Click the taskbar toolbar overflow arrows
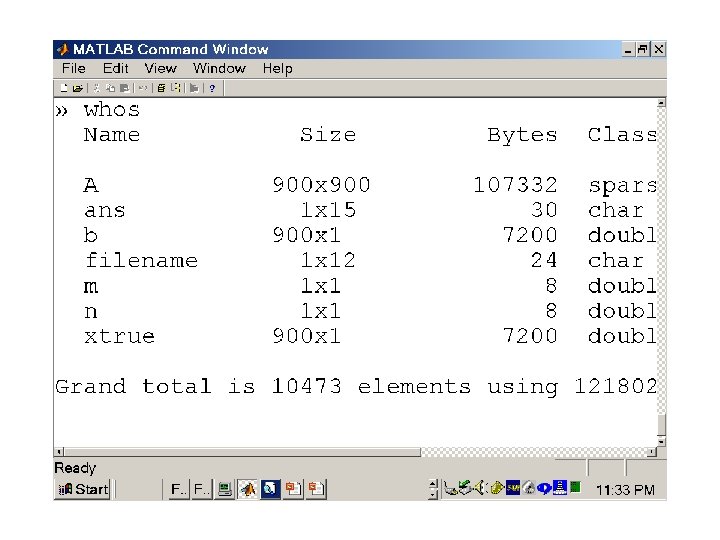This screenshot has height=540, width=720. (x=433, y=489)
